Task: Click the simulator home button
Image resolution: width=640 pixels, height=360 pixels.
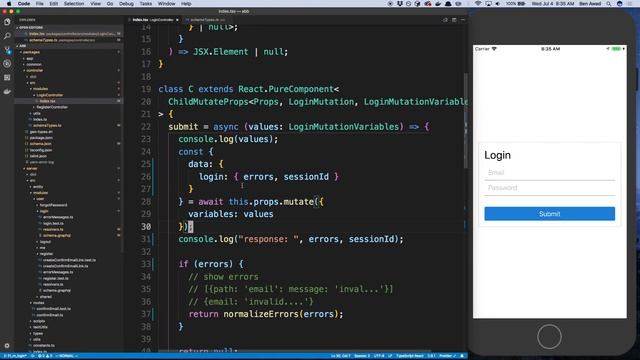Action: point(549,337)
